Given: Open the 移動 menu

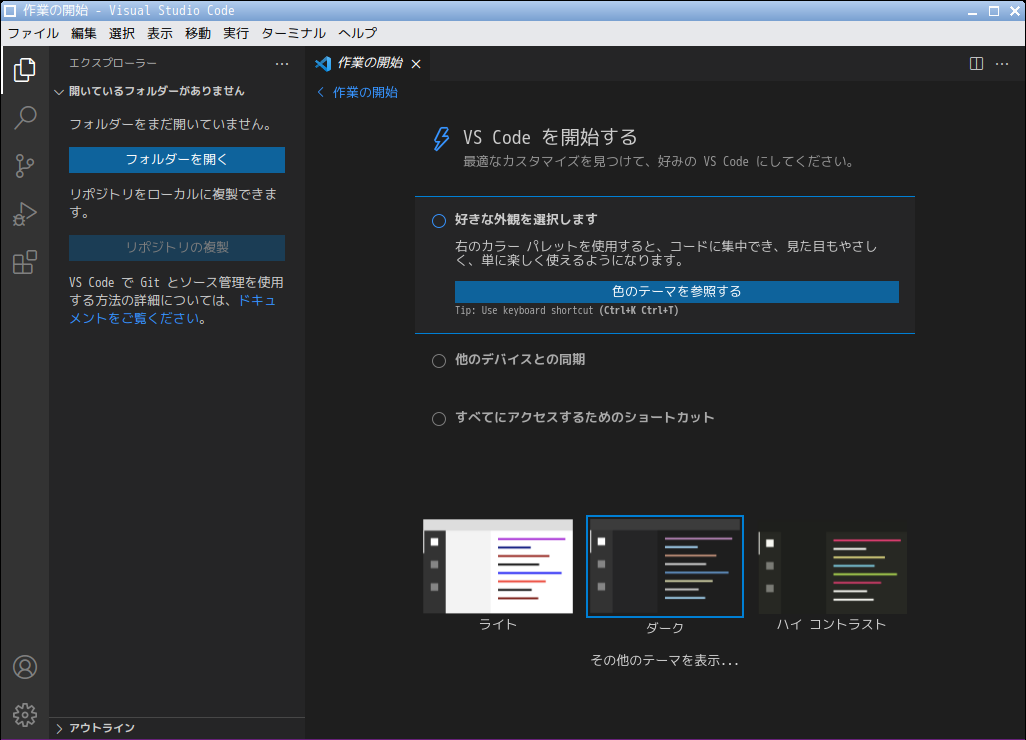Looking at the screenshot, I should coord(198,33).
